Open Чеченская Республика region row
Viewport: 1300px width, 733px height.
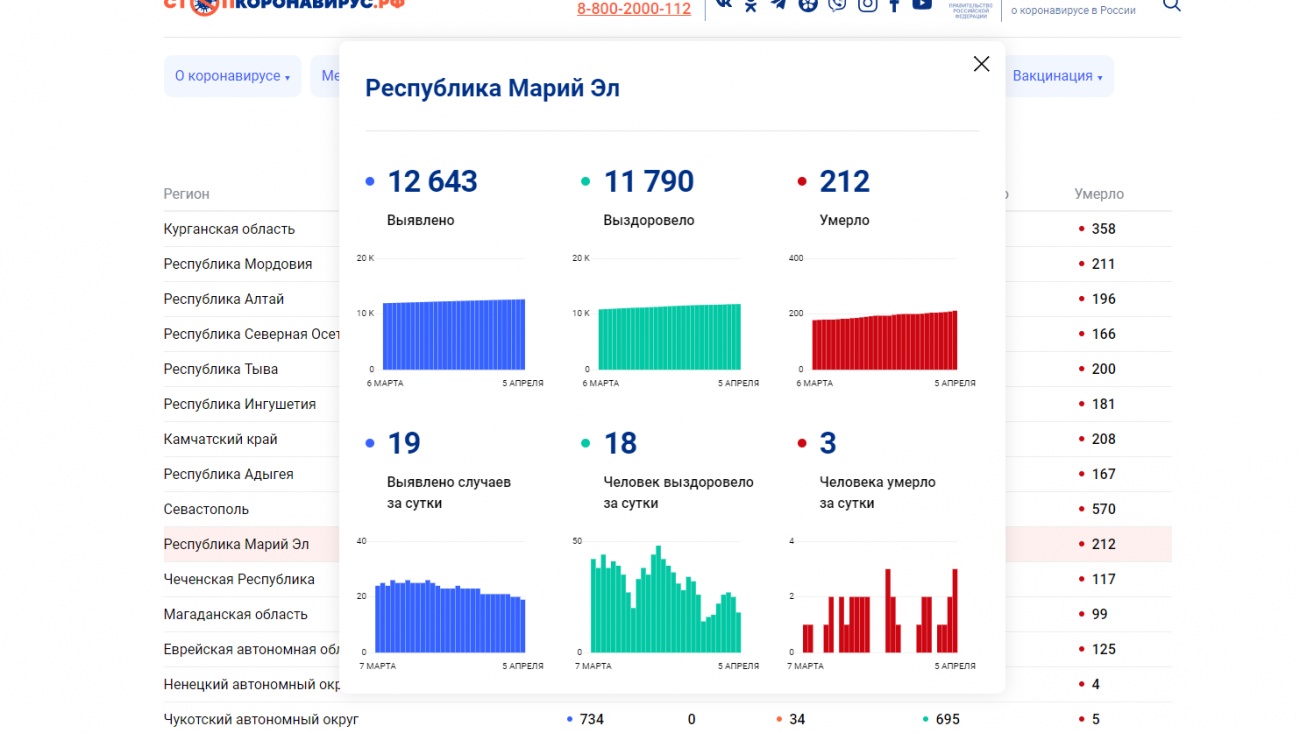click(239, 579)
